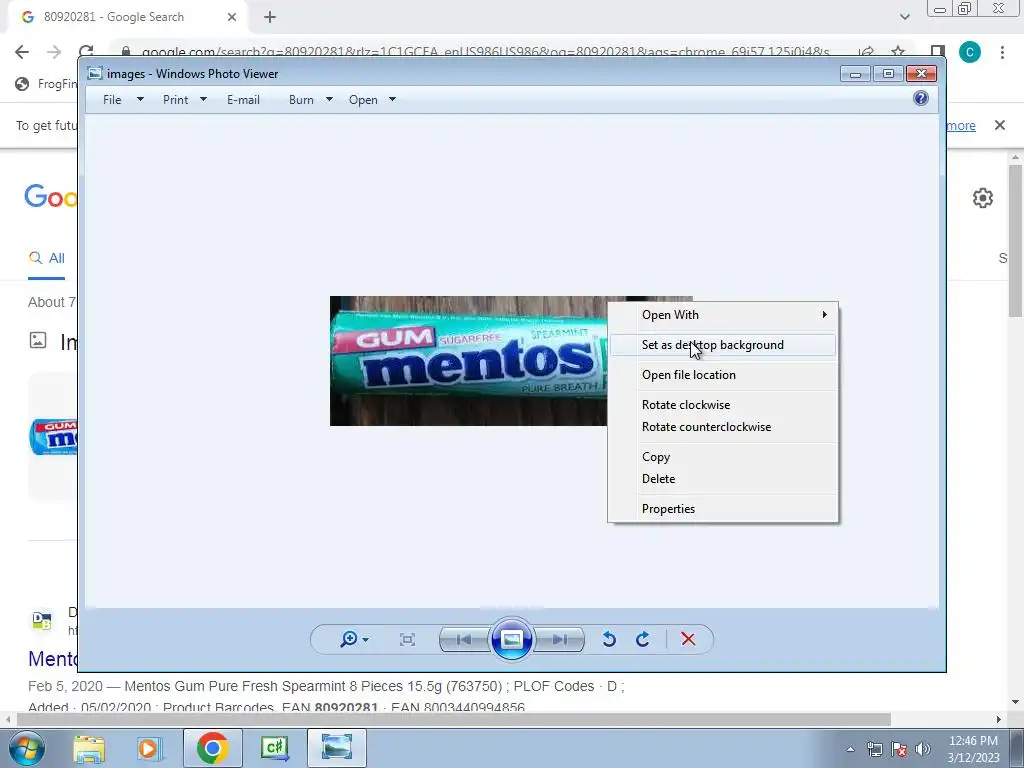Open a new Chrome tab
1024x768 pixels.
point(270,17)
